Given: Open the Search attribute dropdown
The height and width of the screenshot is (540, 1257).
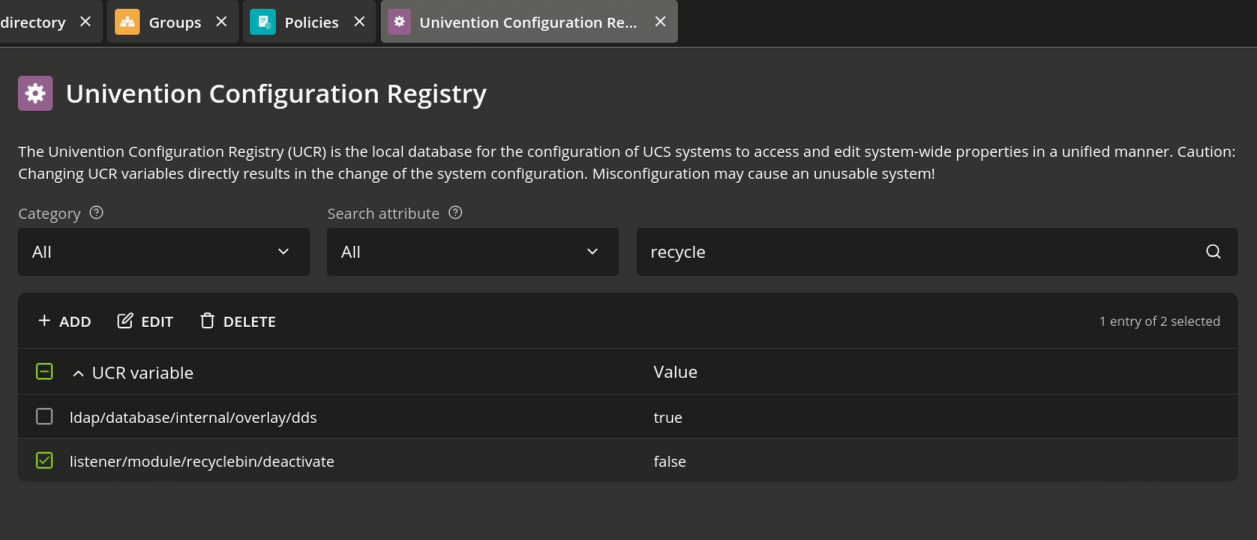Looking at the screenshot, I should tap(472, 252).
